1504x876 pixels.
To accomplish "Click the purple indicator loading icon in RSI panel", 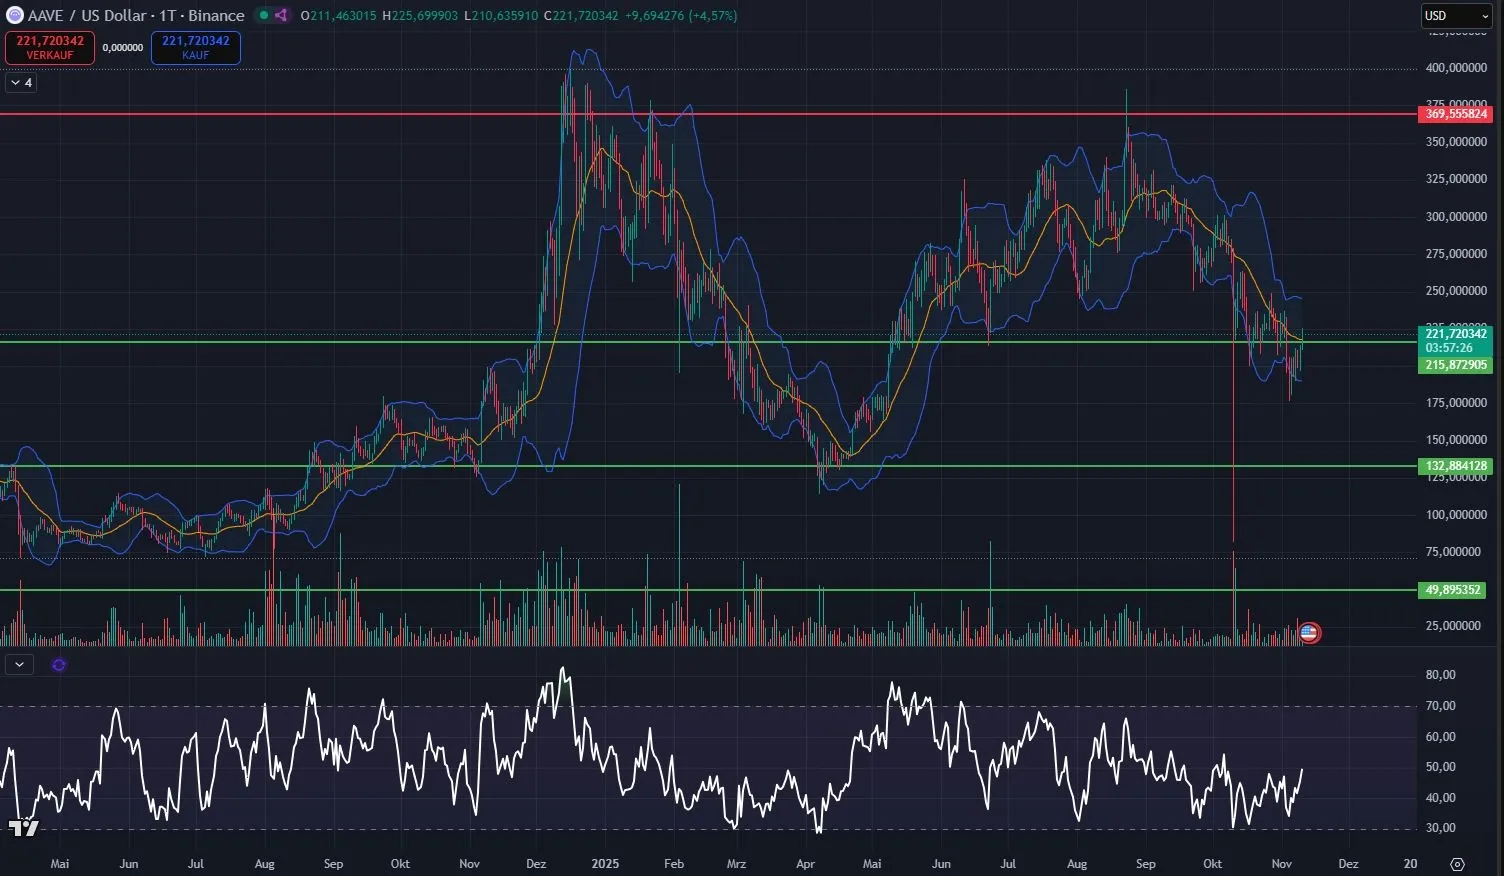I will [58, 664].
